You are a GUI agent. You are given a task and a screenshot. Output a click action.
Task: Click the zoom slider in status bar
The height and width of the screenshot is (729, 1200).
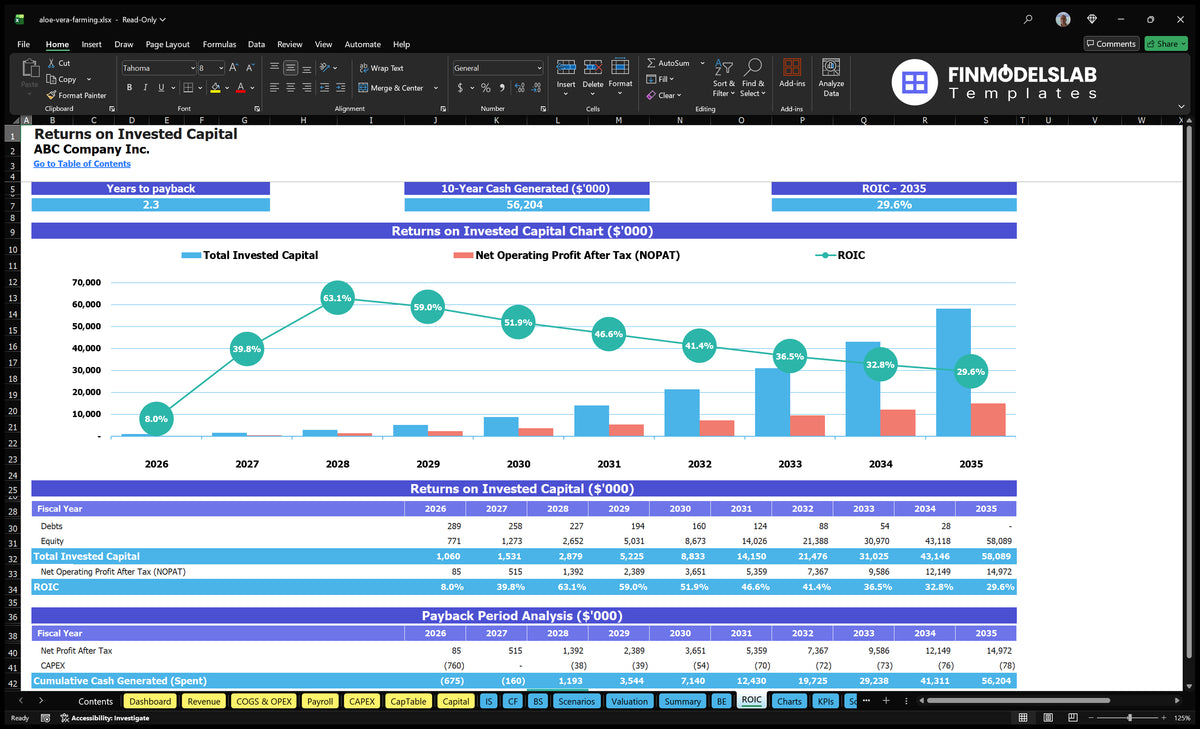(x=1131, y=718)
